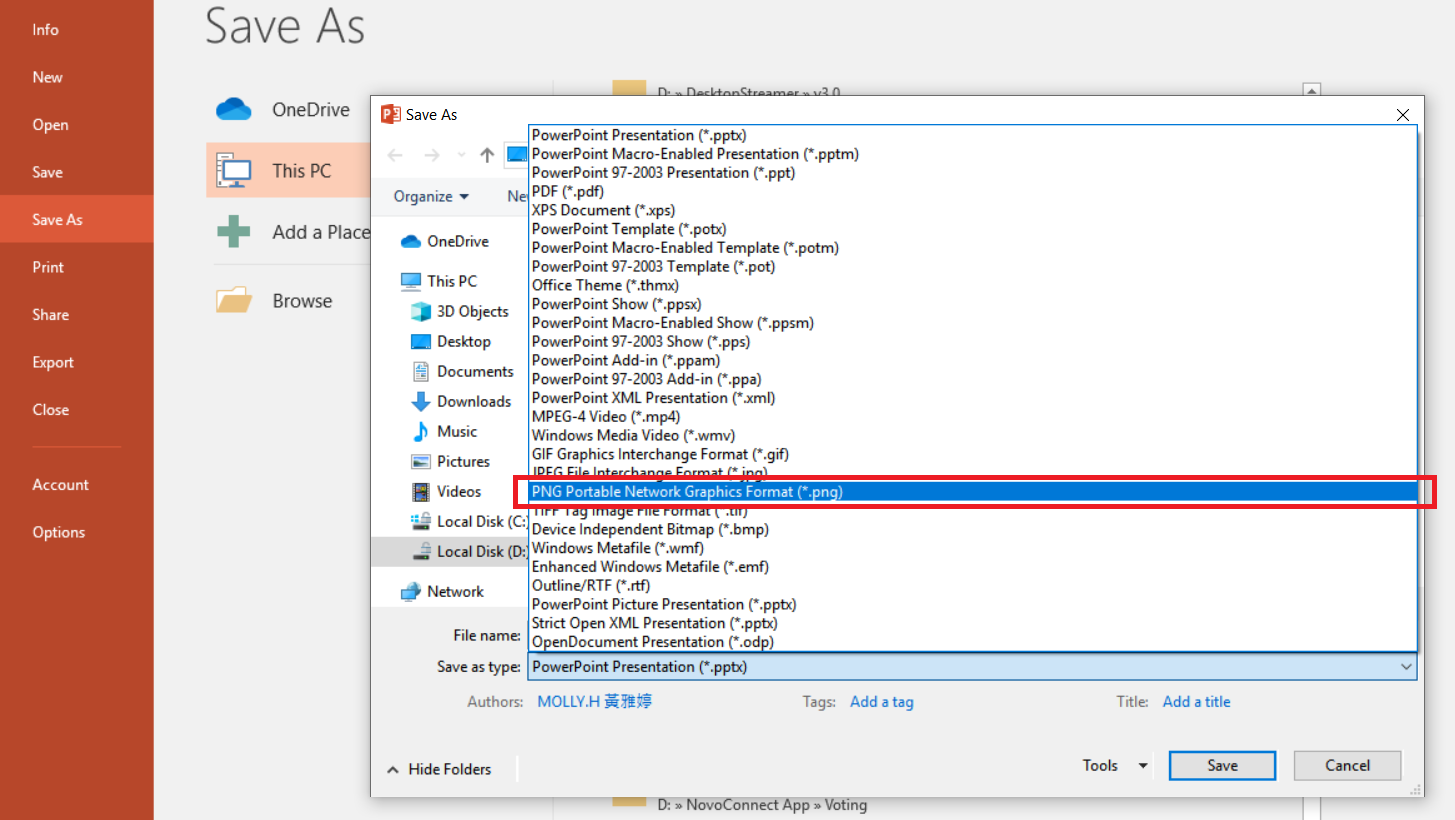Image resolution: width=1455 pixels, height=820 pixels.
Task: Select Network in the navigation tree
Action: [x=442, y=591]
